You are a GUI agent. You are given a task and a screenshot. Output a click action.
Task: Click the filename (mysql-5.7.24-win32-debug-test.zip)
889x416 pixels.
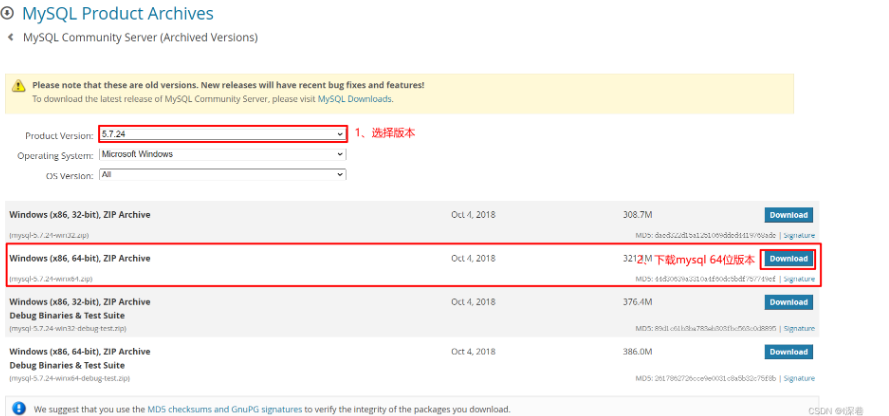click(68, 329)
